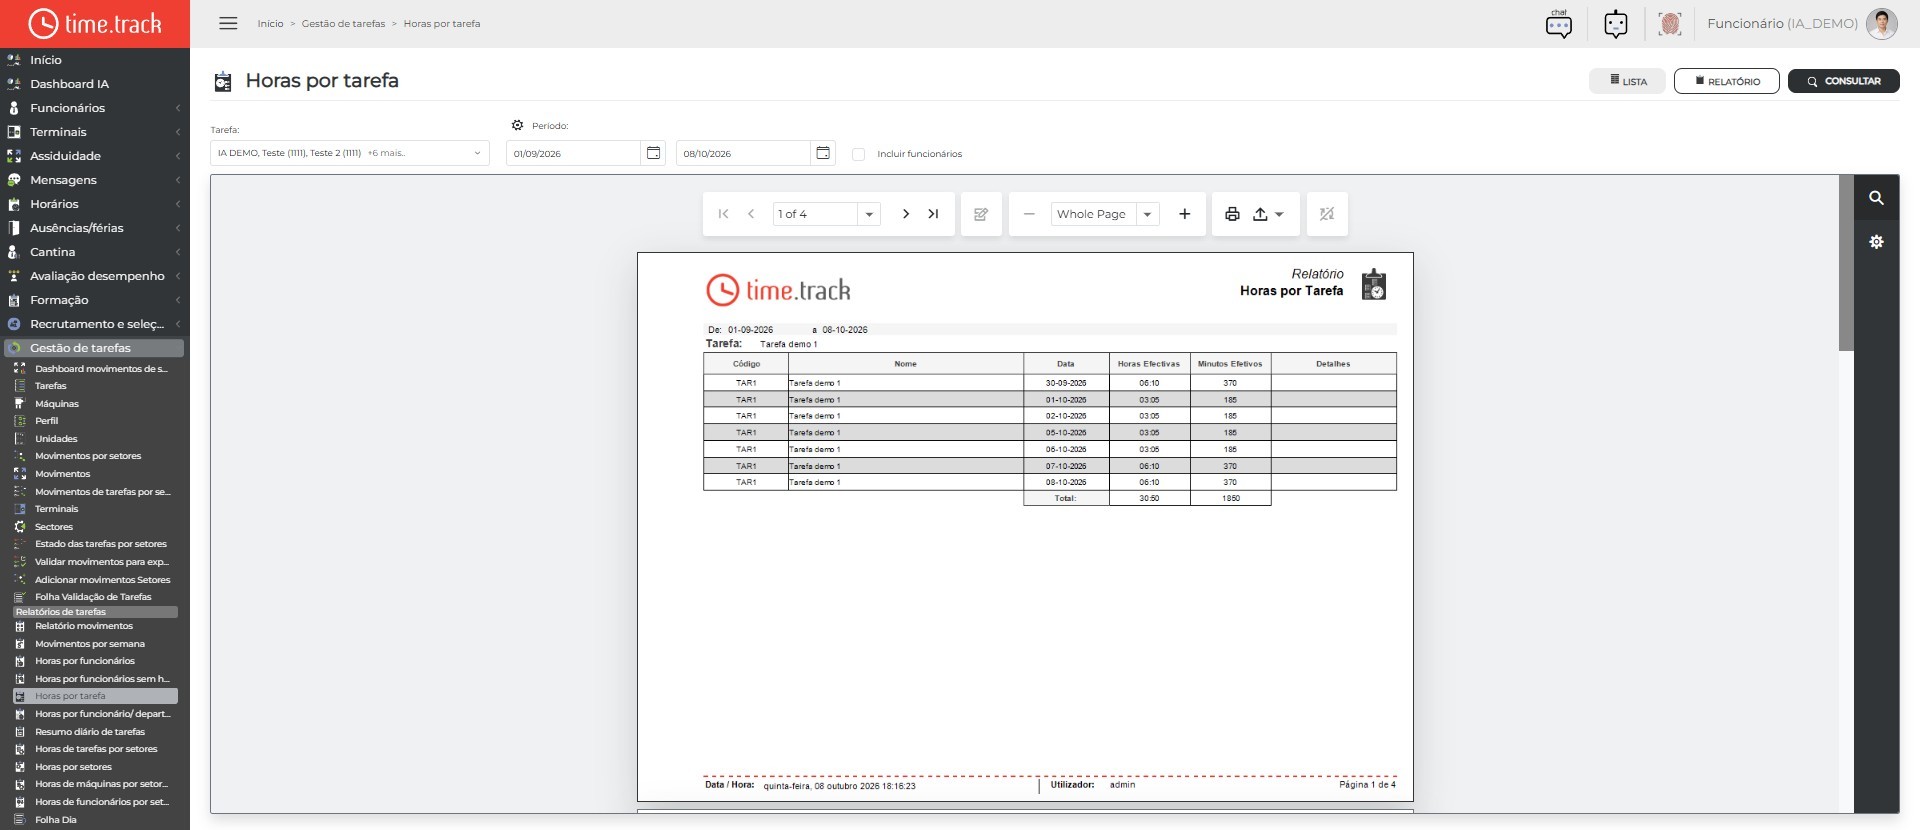Viewport: 1920px width, 830px height.
Task: Click the RELATÓRIO button
Action: coord(1727,81)
